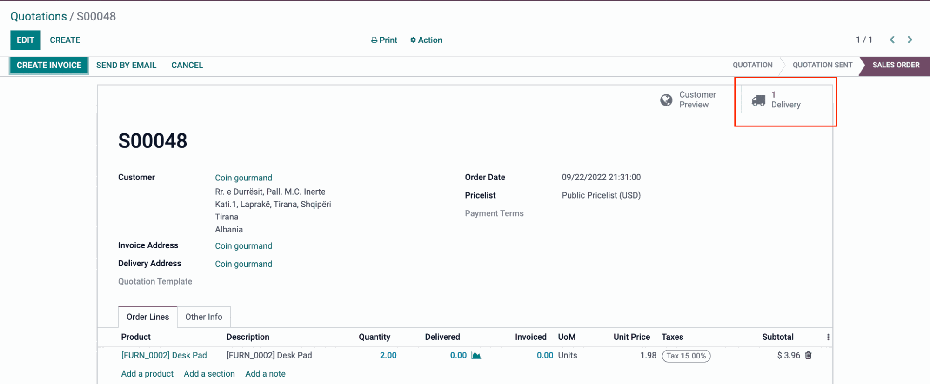Click the Delivered column header
Image resolution: width=930 pixels, height=384 pixels.
[442, 337]
